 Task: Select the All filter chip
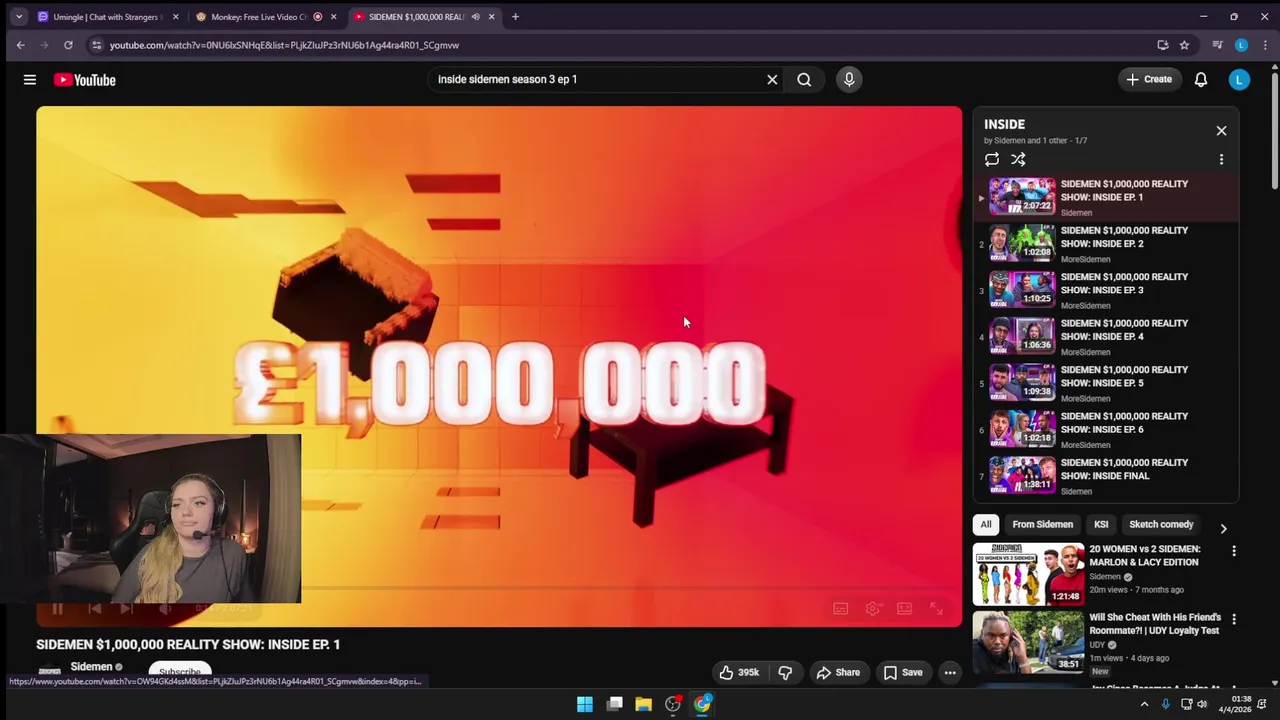click(x=986, y=525)
